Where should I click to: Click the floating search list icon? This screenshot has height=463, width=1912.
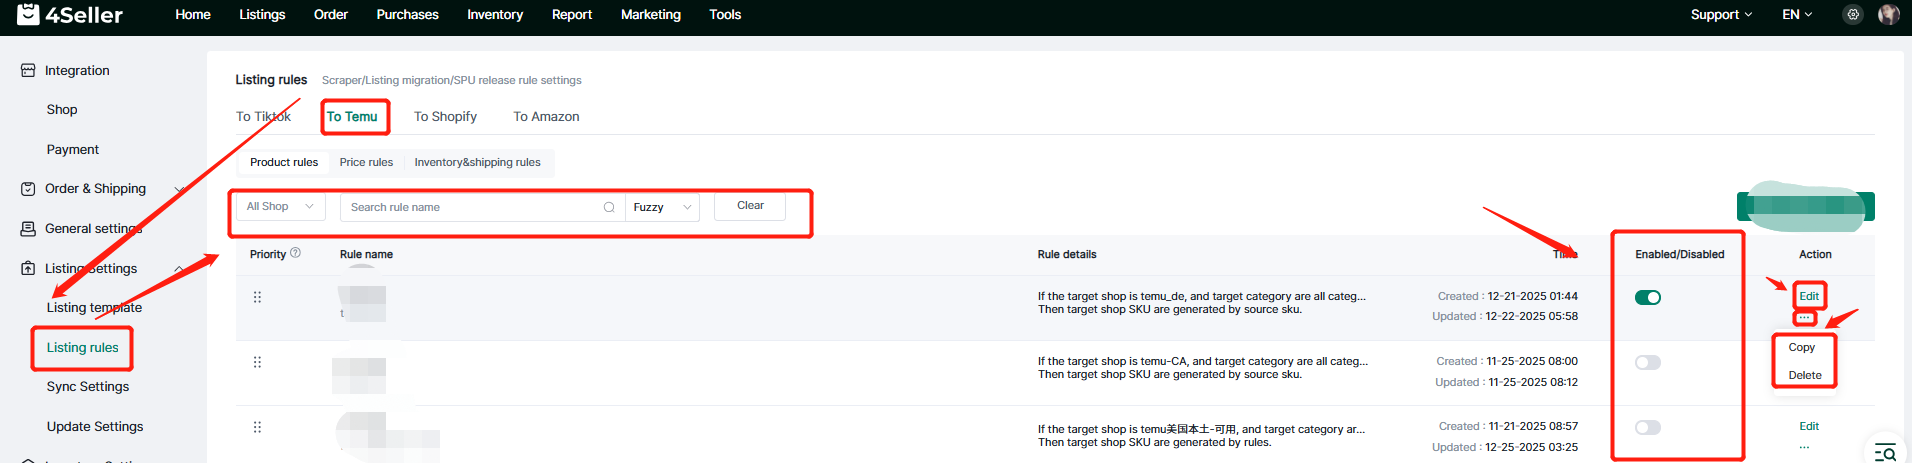click(x=1885, y=452)
